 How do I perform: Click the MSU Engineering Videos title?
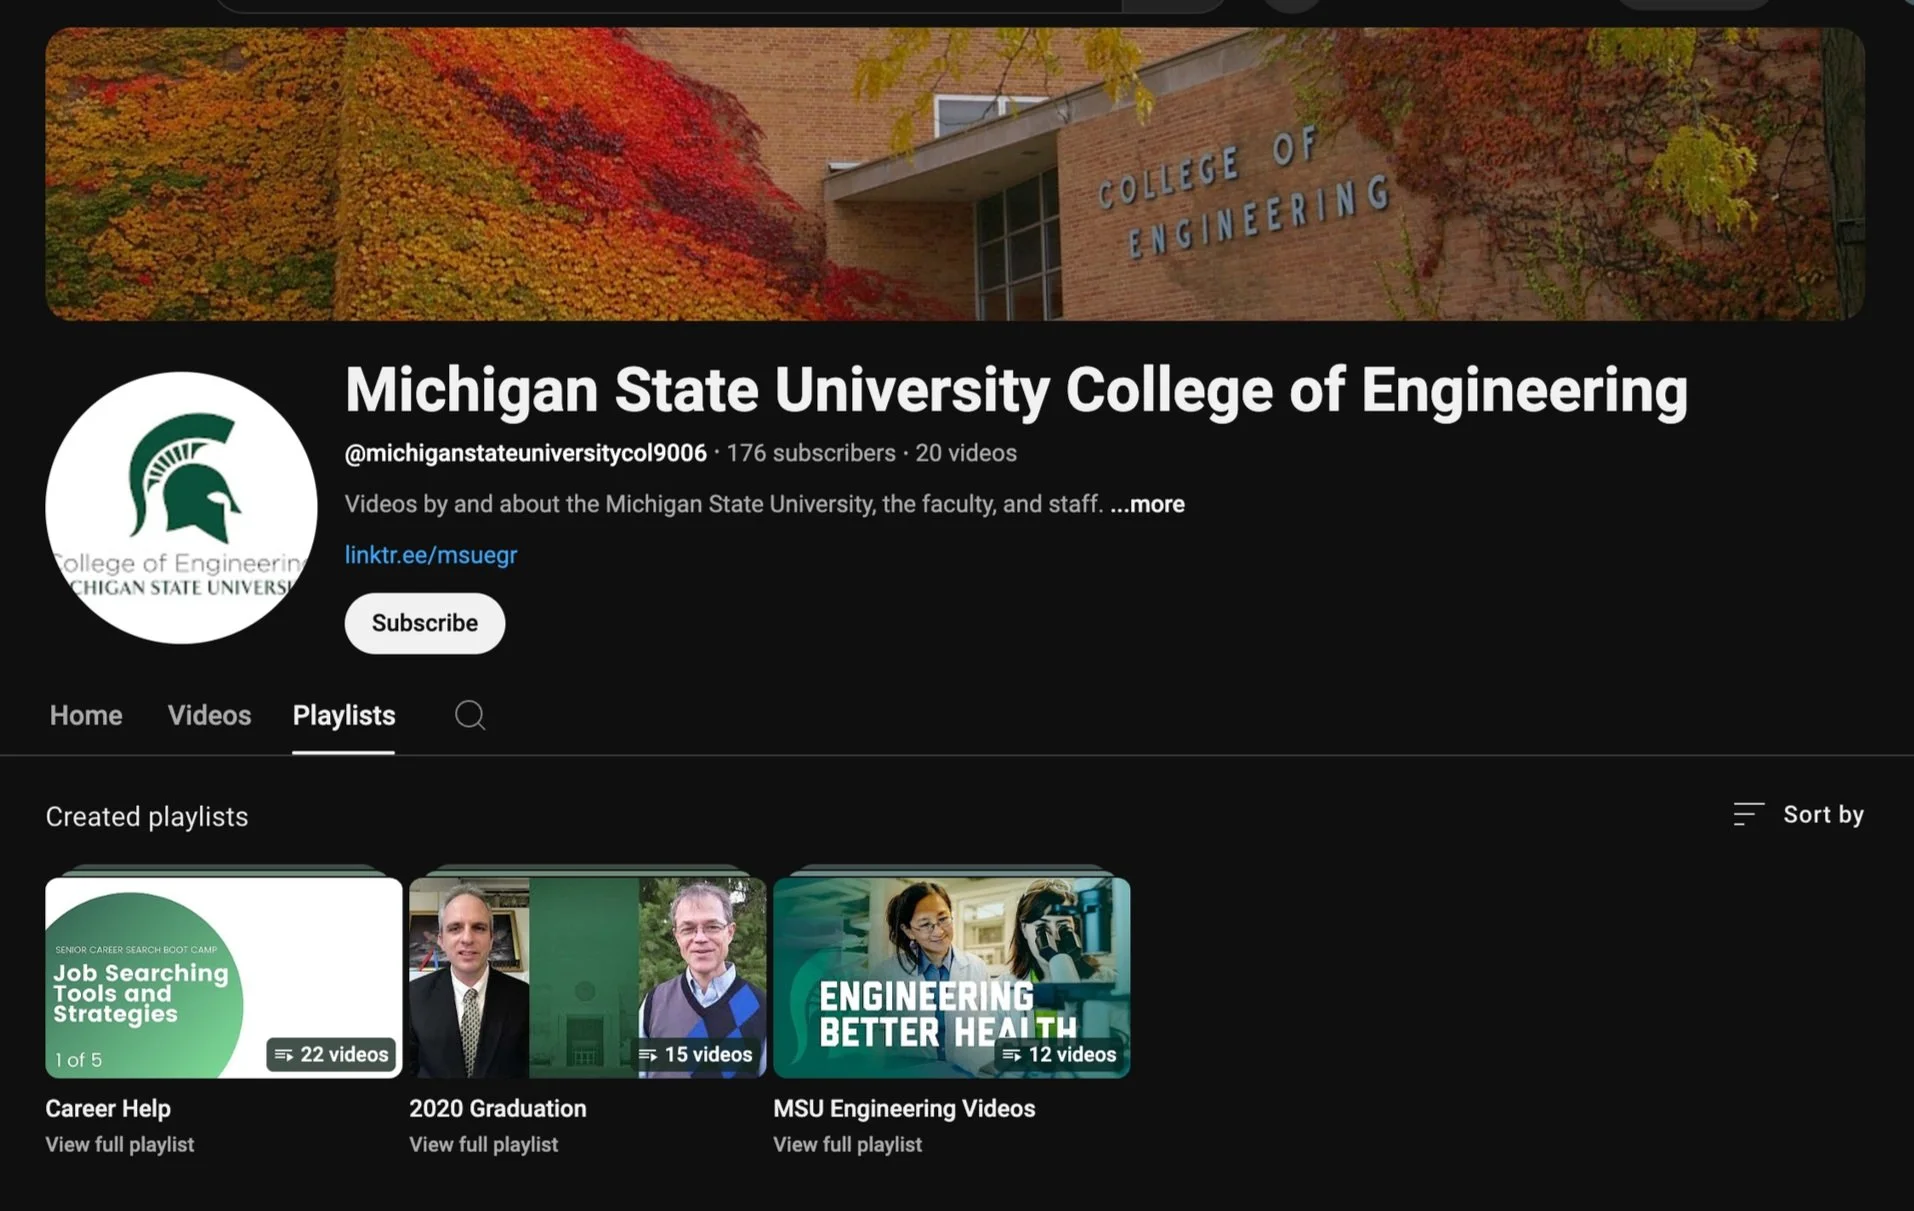point(904,1108)
